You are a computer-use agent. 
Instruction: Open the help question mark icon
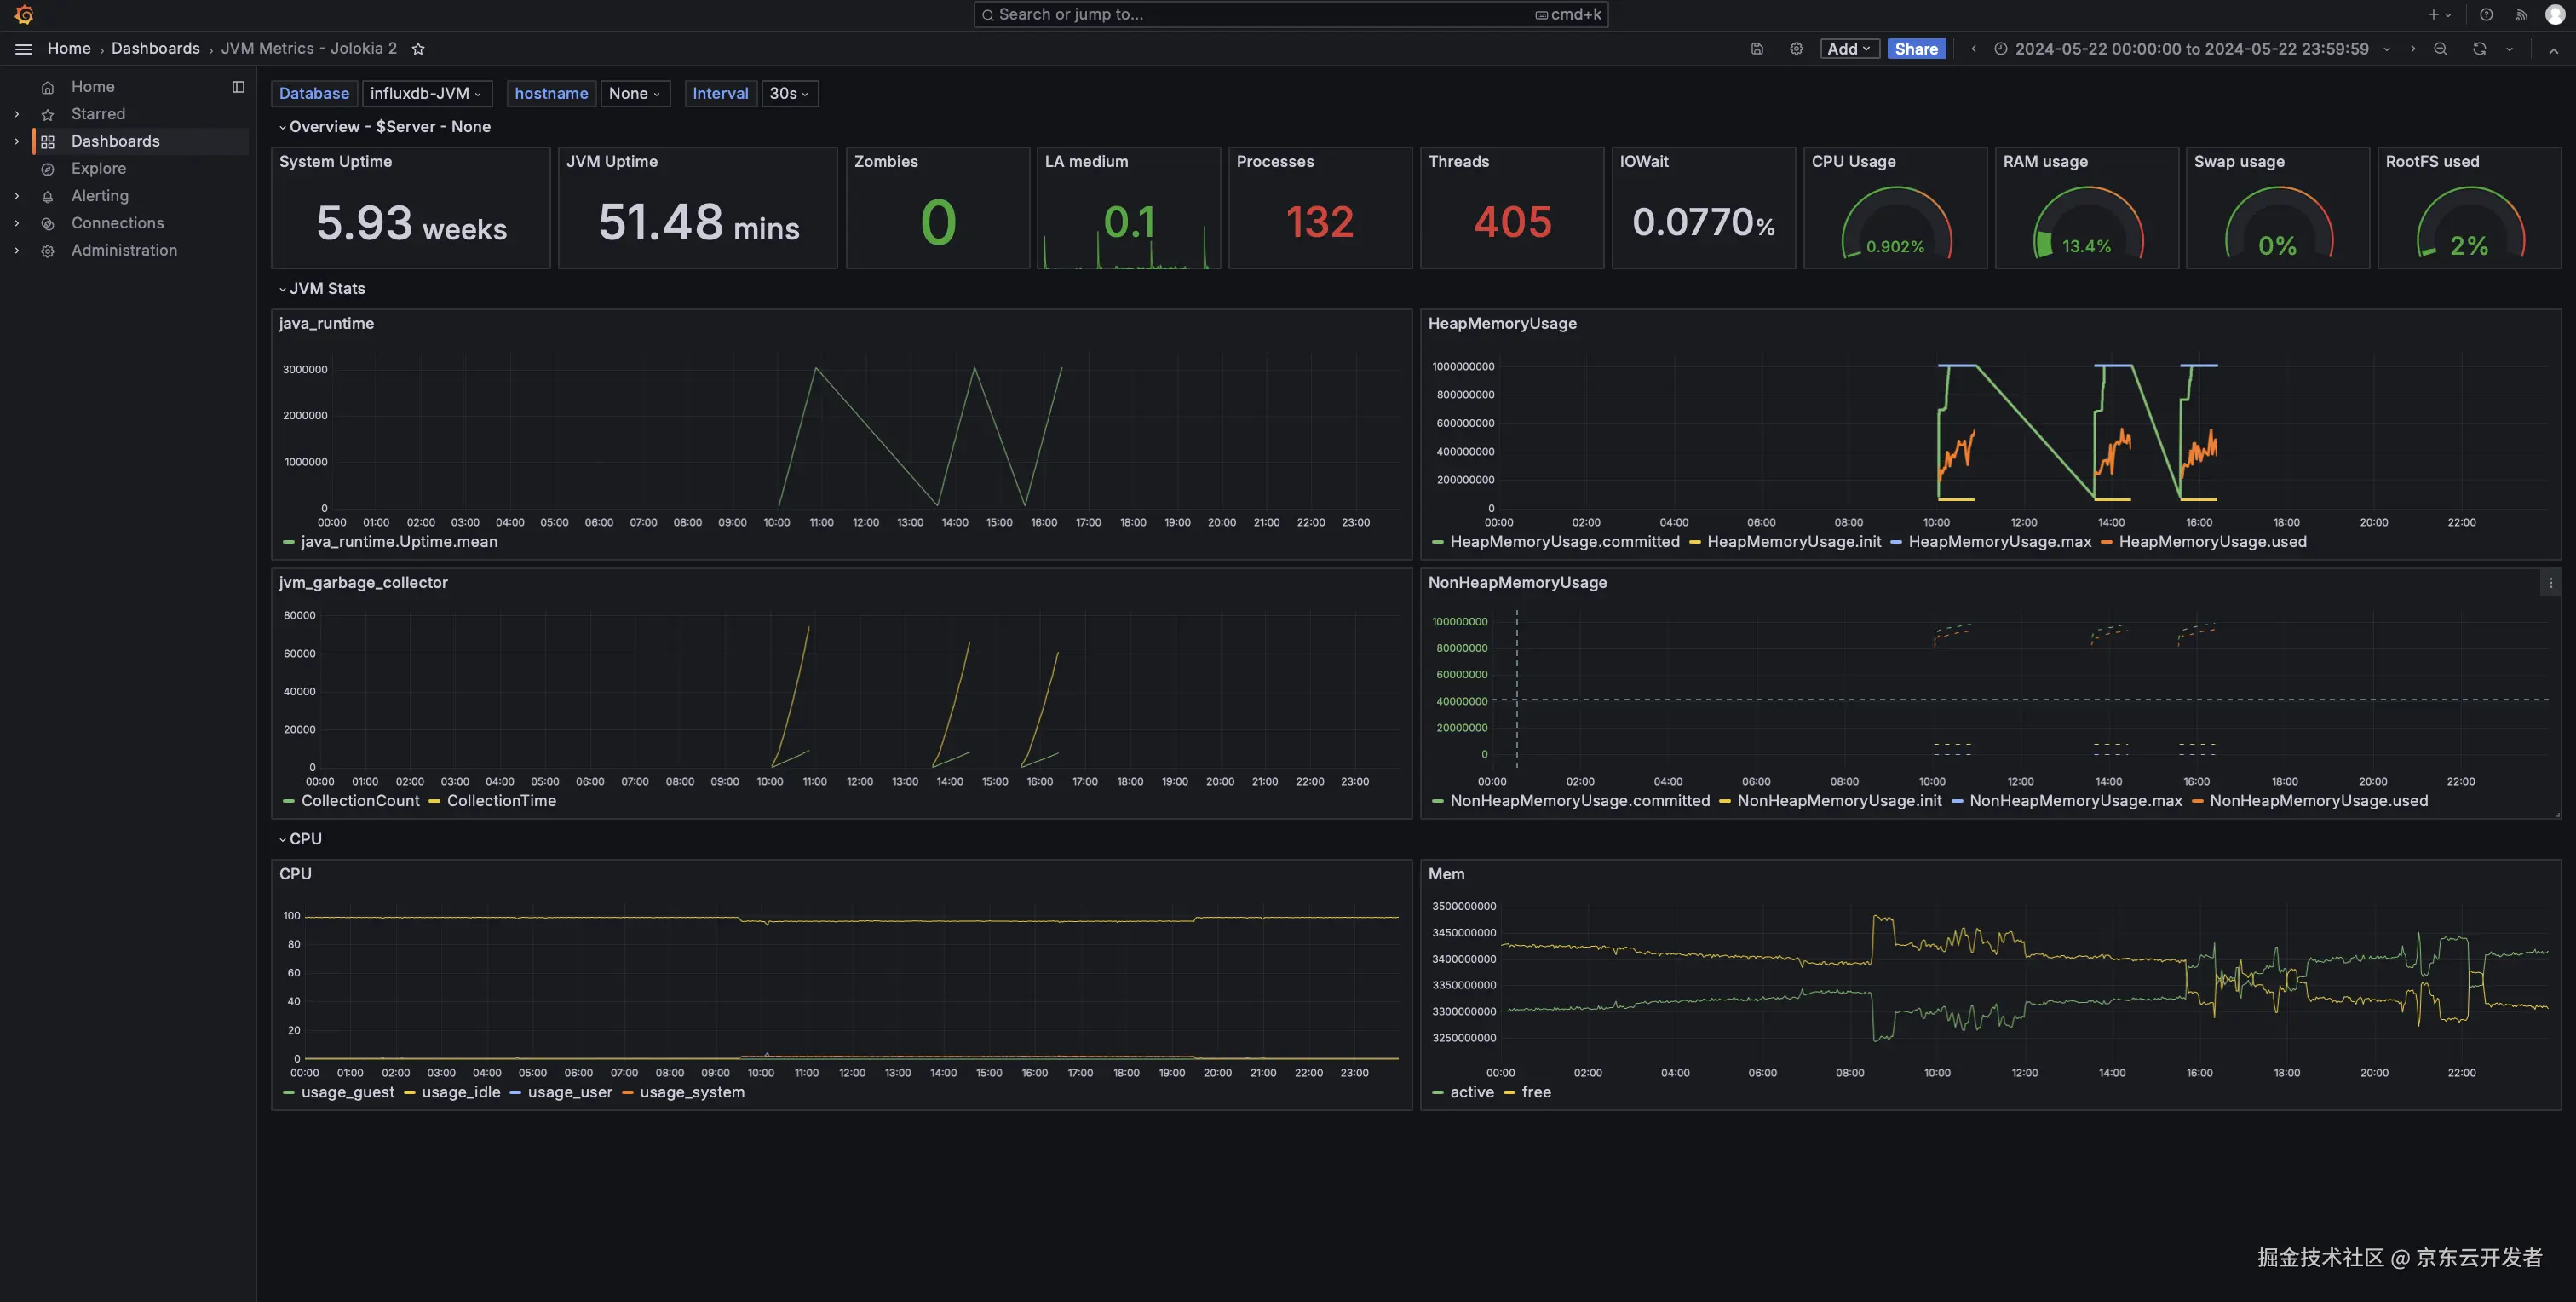pyautogui.click(x=2486, y=15)
